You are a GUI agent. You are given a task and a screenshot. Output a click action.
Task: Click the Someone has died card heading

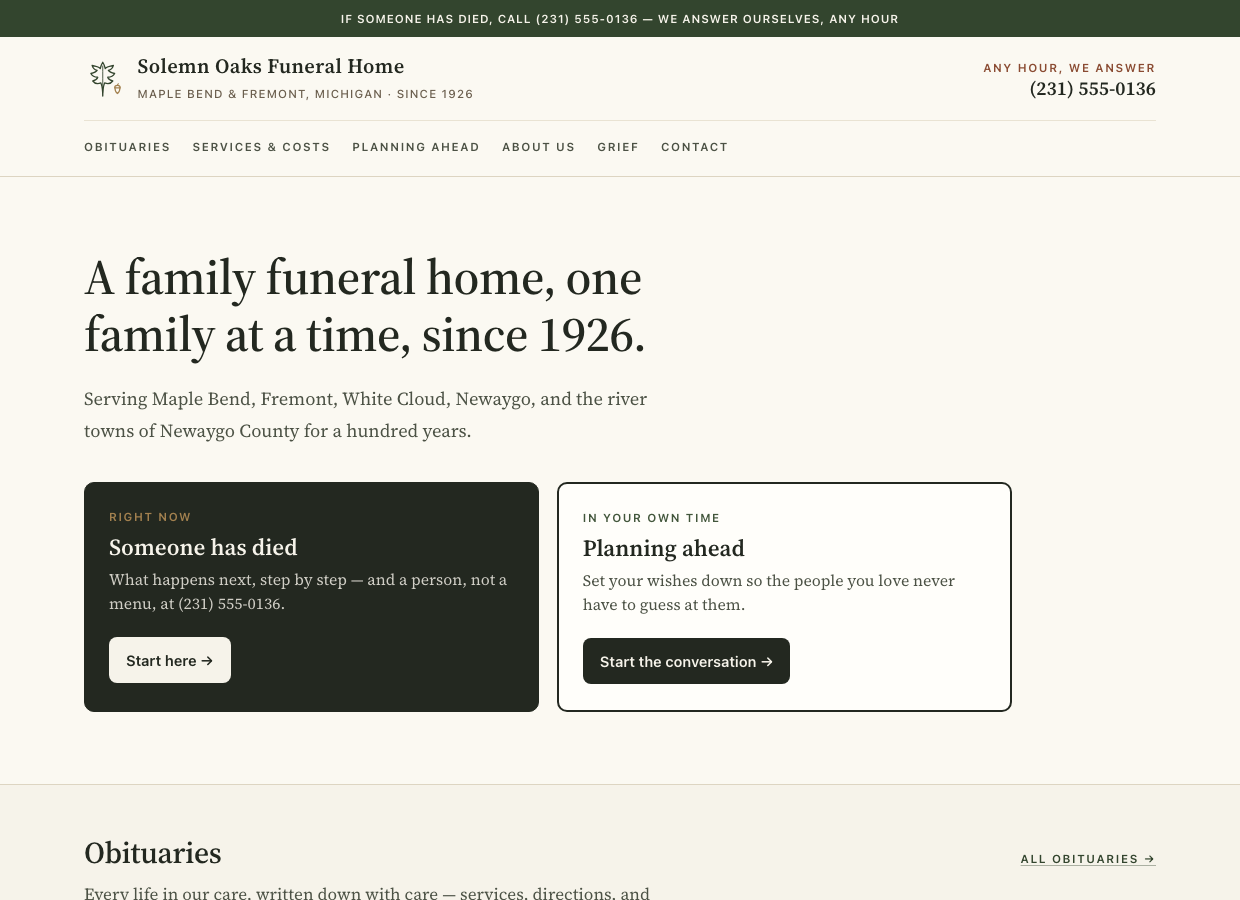tap(203, 547)
